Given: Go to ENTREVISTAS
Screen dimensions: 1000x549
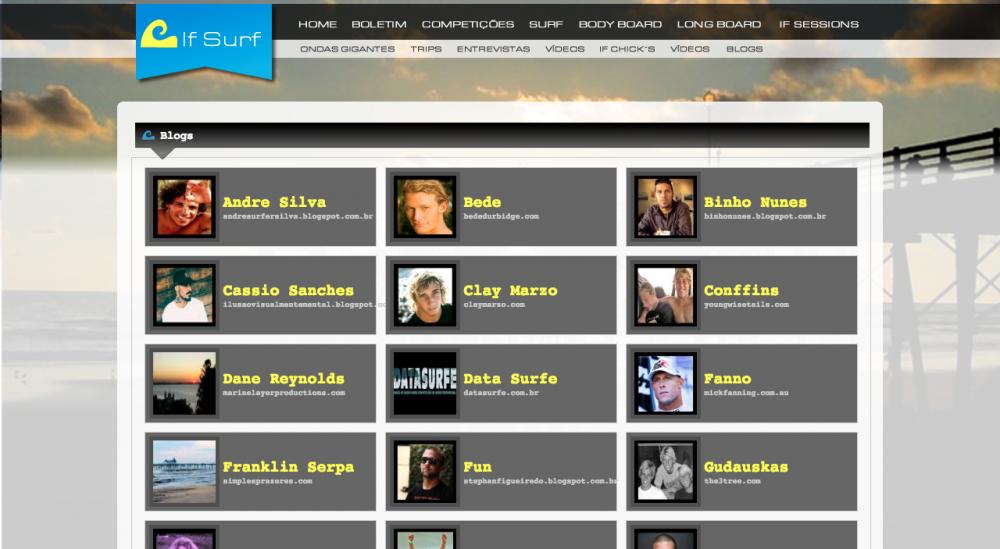Looking at the screenshot, I should pyautogui.click(x=493, y=49).
